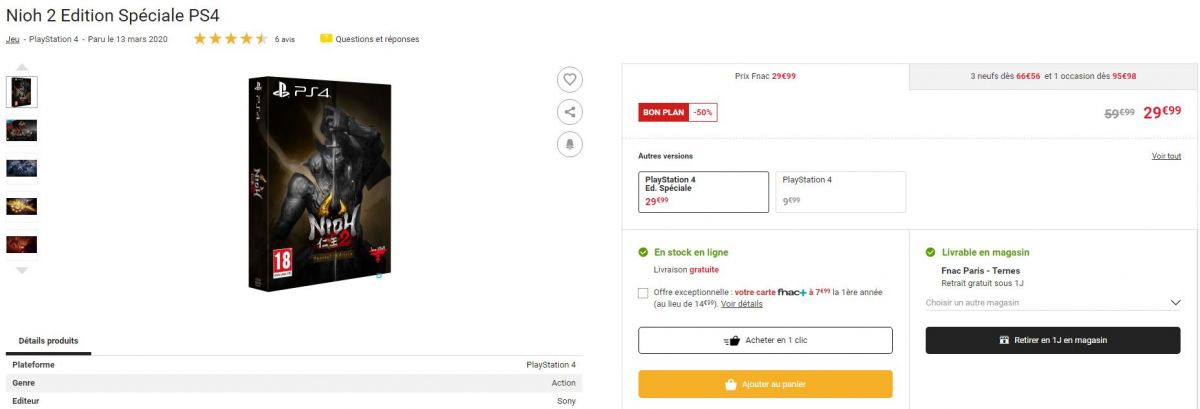Click the yellow Questions et réponses icon
The height and width of the screenshot is (409, 1200).
tap(326, 39)
